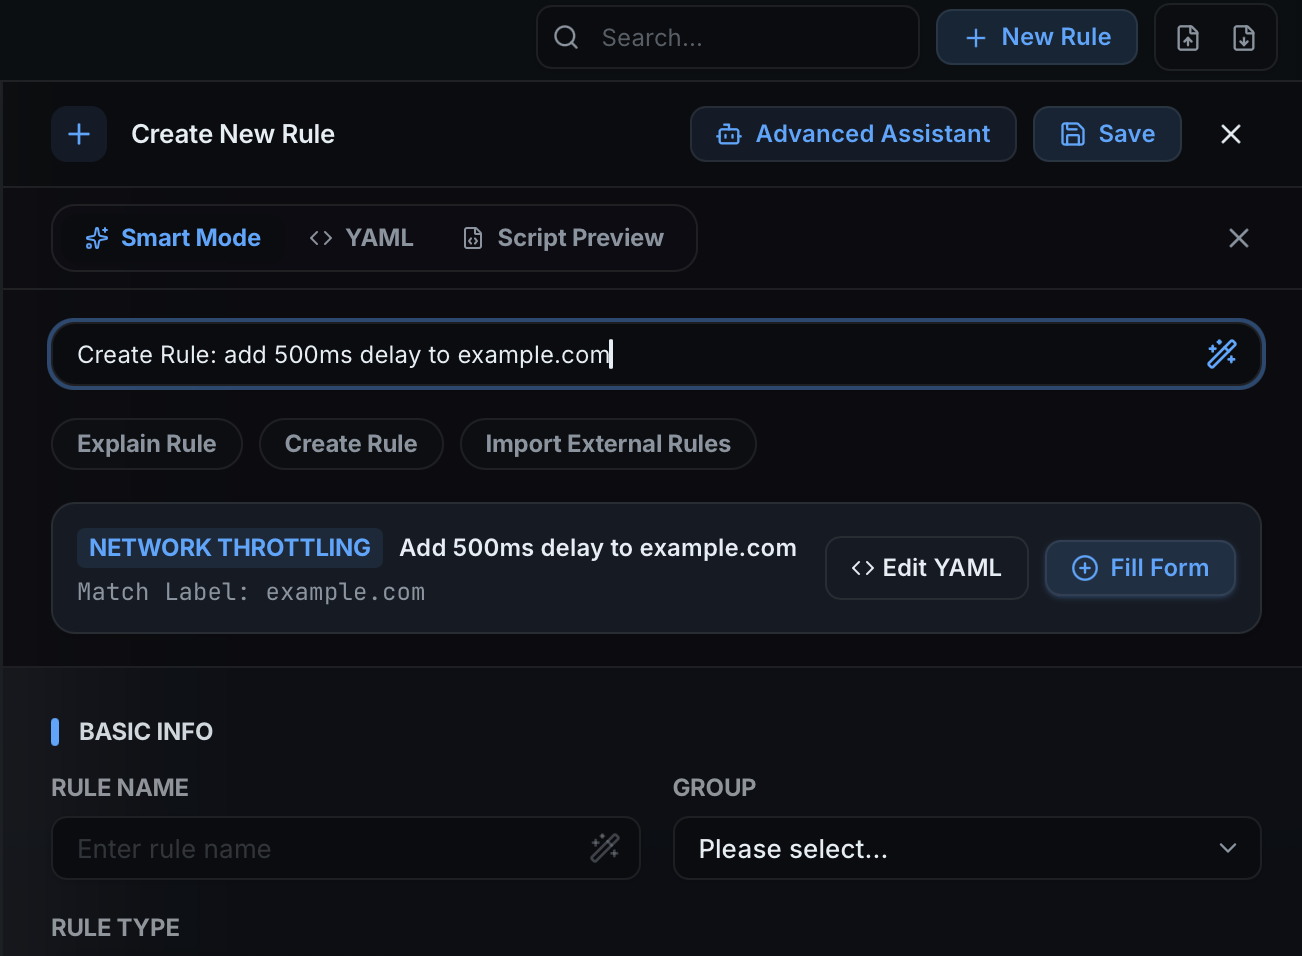The width and height of the screenshot is (1302, 956).
Task: Switch to the YAML tab
Action: (x=361, y=237)
